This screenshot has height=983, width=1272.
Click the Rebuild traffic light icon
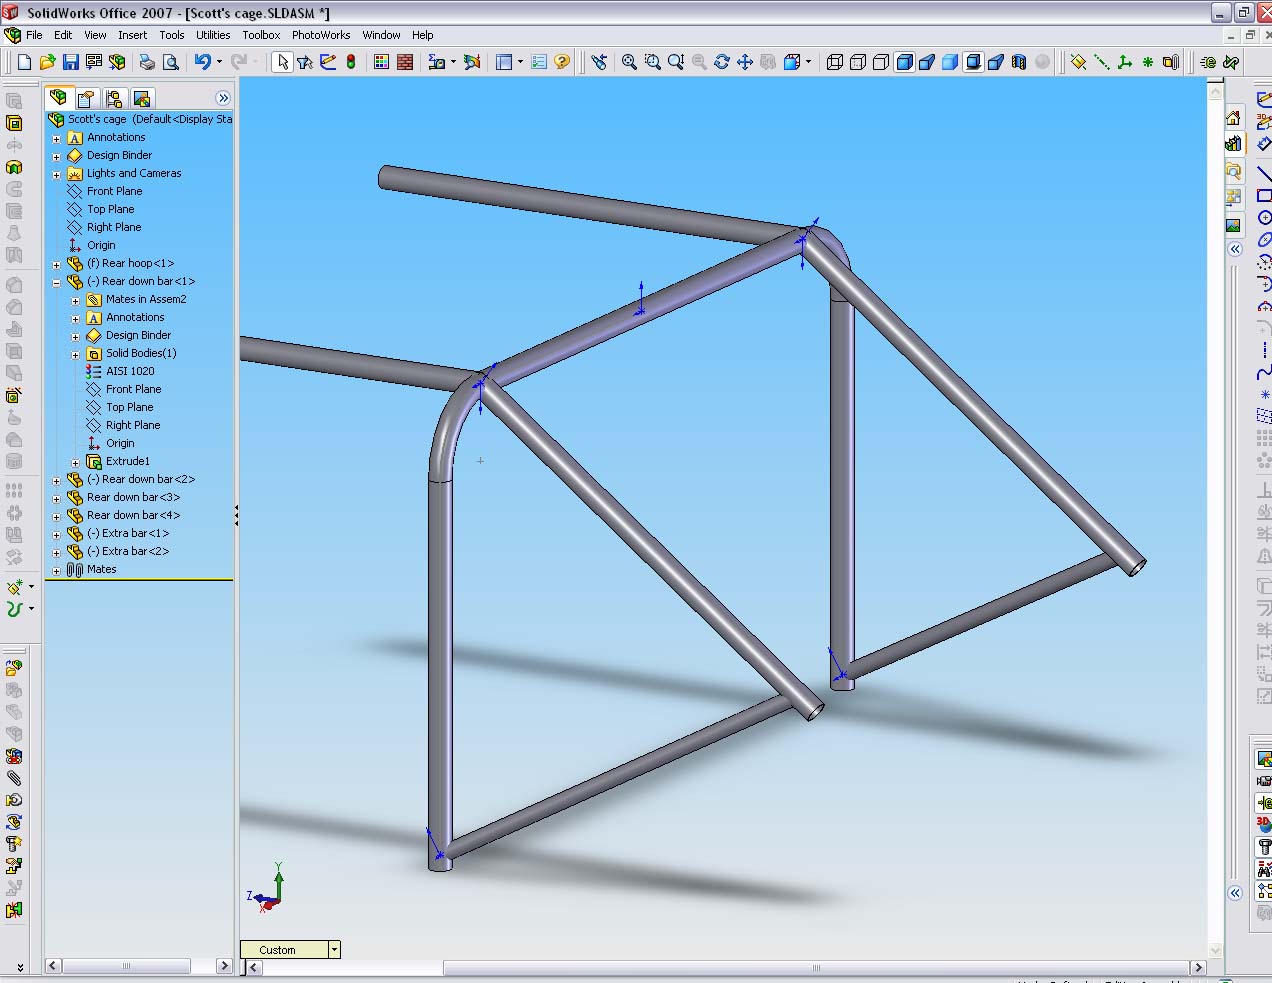(351, 62)
